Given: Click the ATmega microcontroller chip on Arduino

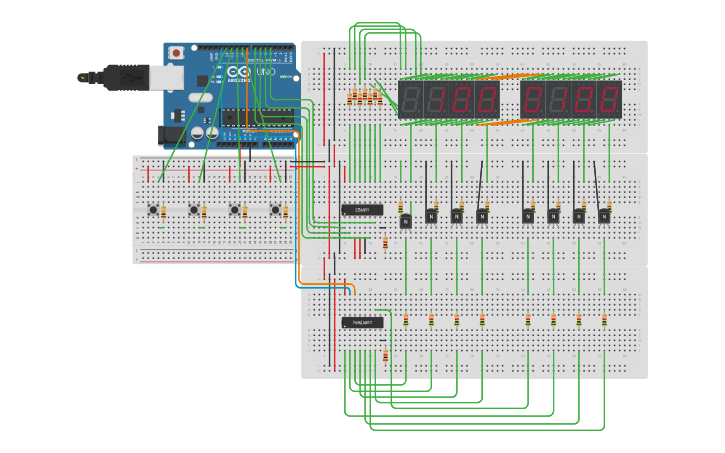Looking at the screenshot, I should coord(257,118).
